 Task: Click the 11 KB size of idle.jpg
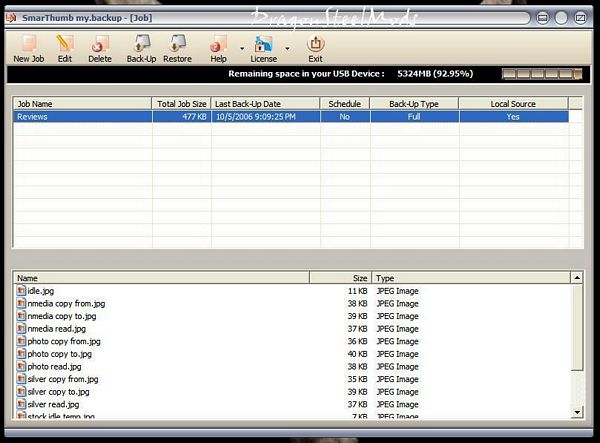tap(357, 291)
